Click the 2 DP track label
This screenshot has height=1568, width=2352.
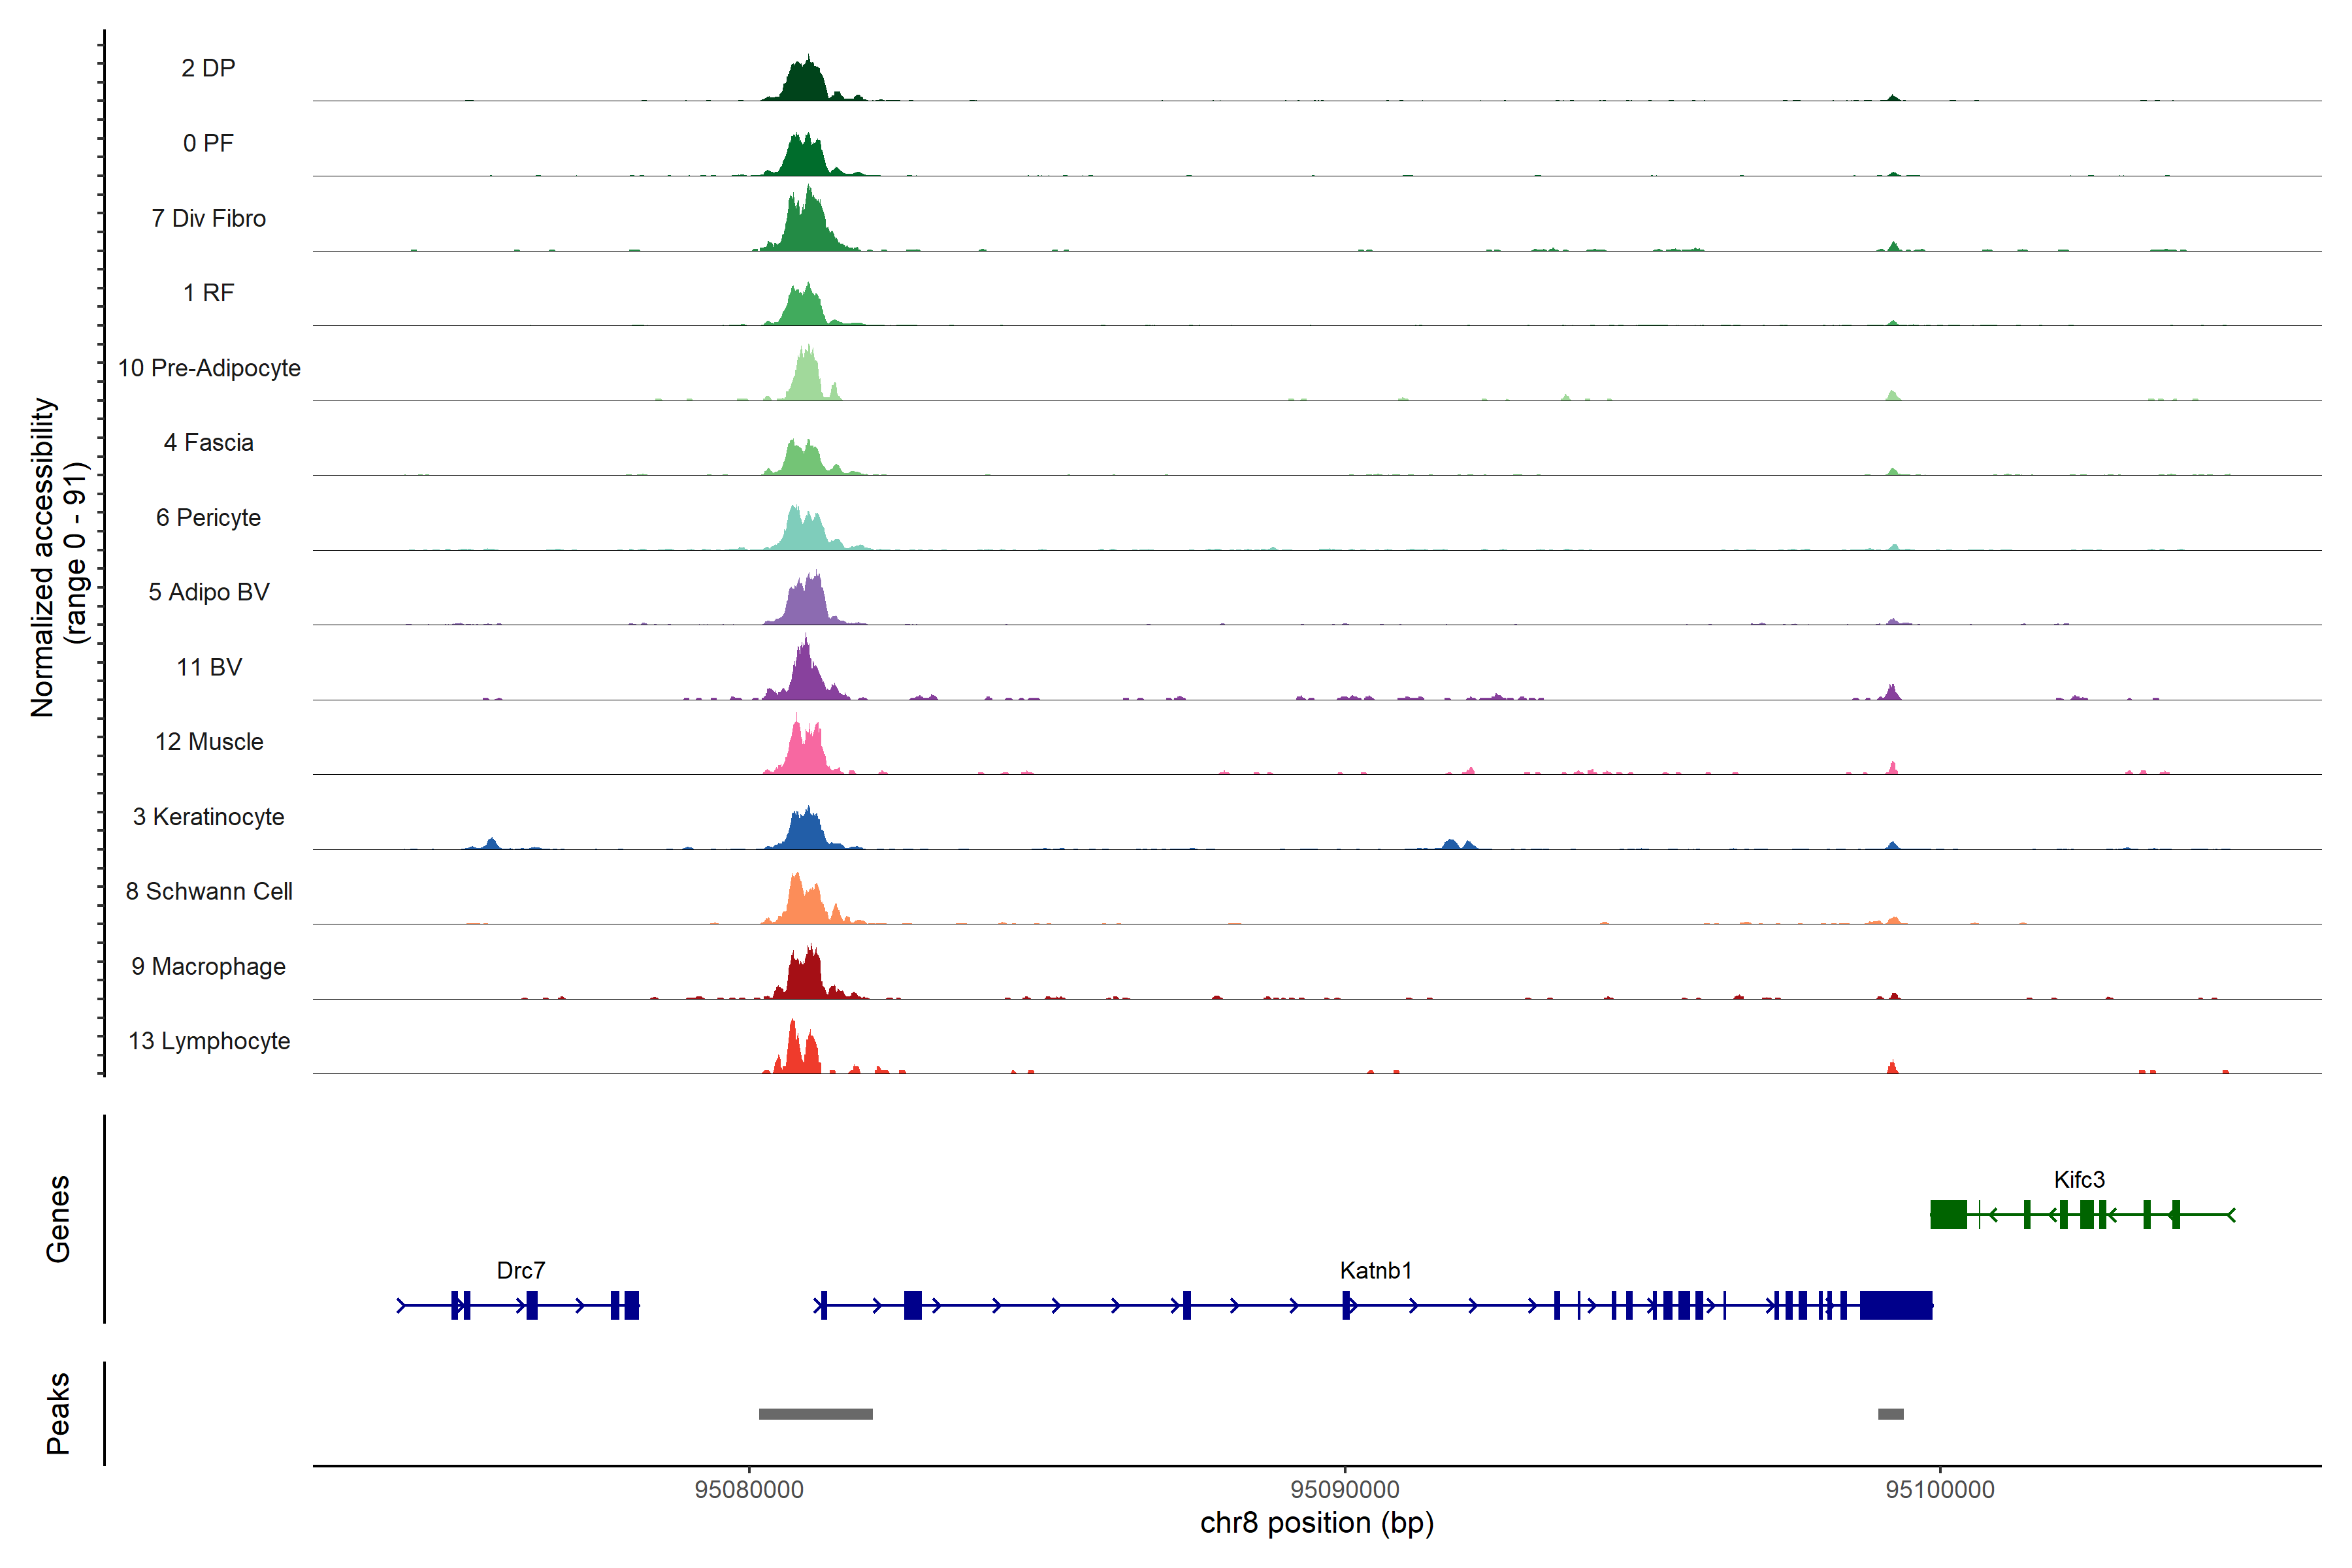[208, 68]
